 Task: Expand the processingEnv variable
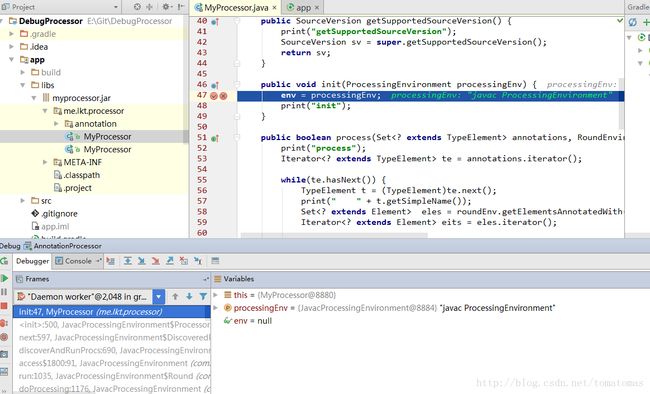[216, 308]
